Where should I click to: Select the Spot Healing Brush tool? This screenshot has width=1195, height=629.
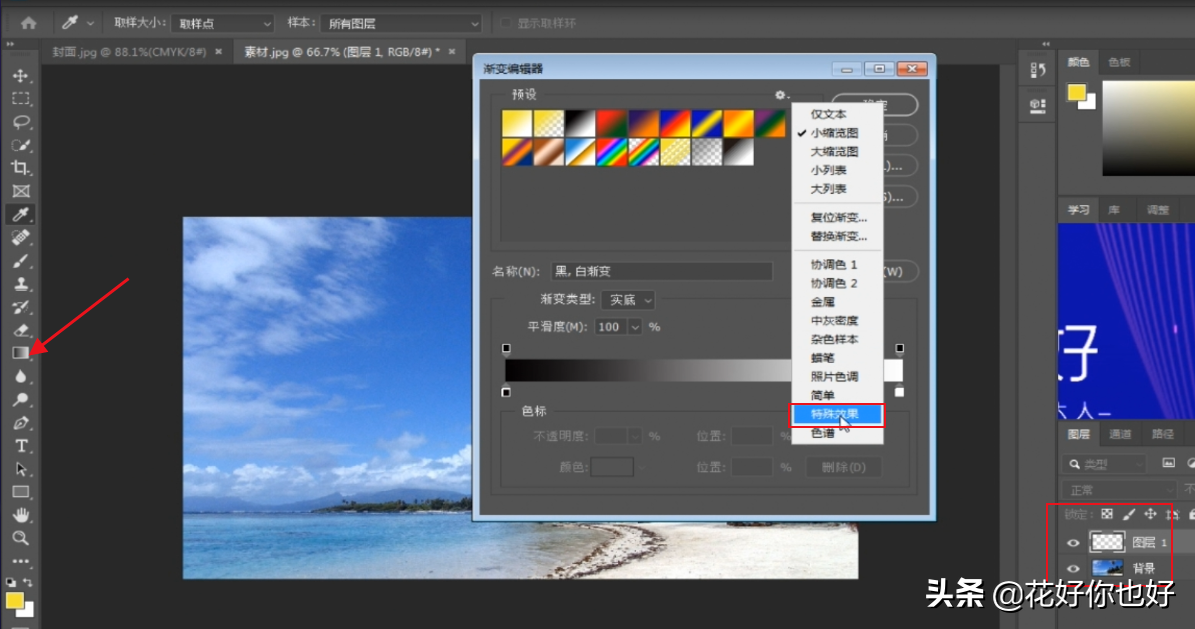click(21, 238)
